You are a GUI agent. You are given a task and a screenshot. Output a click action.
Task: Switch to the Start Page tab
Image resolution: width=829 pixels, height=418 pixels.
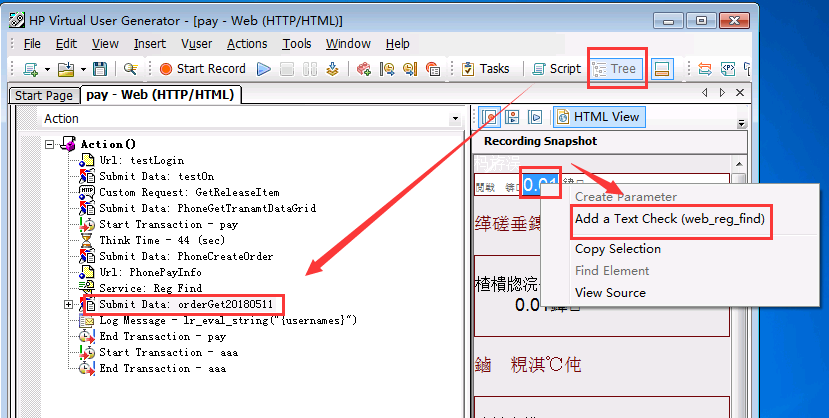(44, 95)
